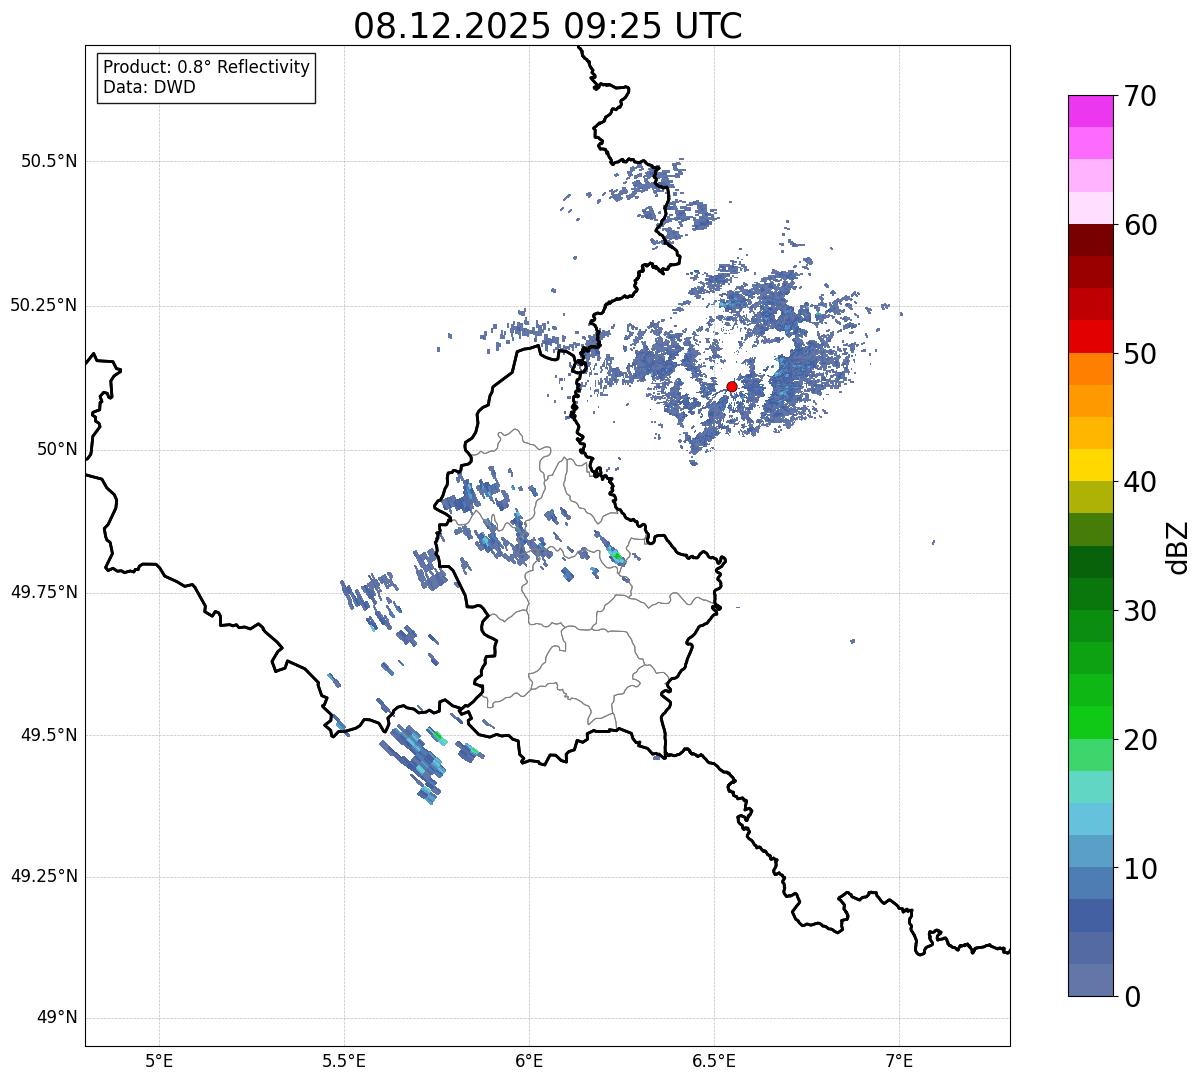Click the 49.5°N latitude label
This screenshot has height=1081, width=1202.
click(x=49, y=735)
